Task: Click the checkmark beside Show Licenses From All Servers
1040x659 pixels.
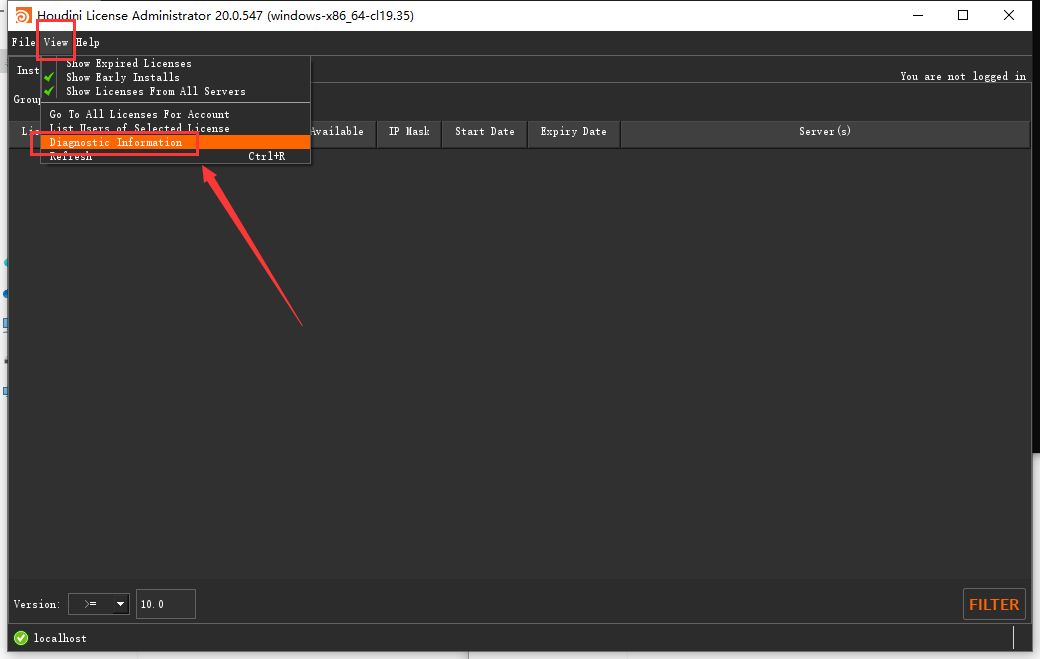Action: click(48, 90)
